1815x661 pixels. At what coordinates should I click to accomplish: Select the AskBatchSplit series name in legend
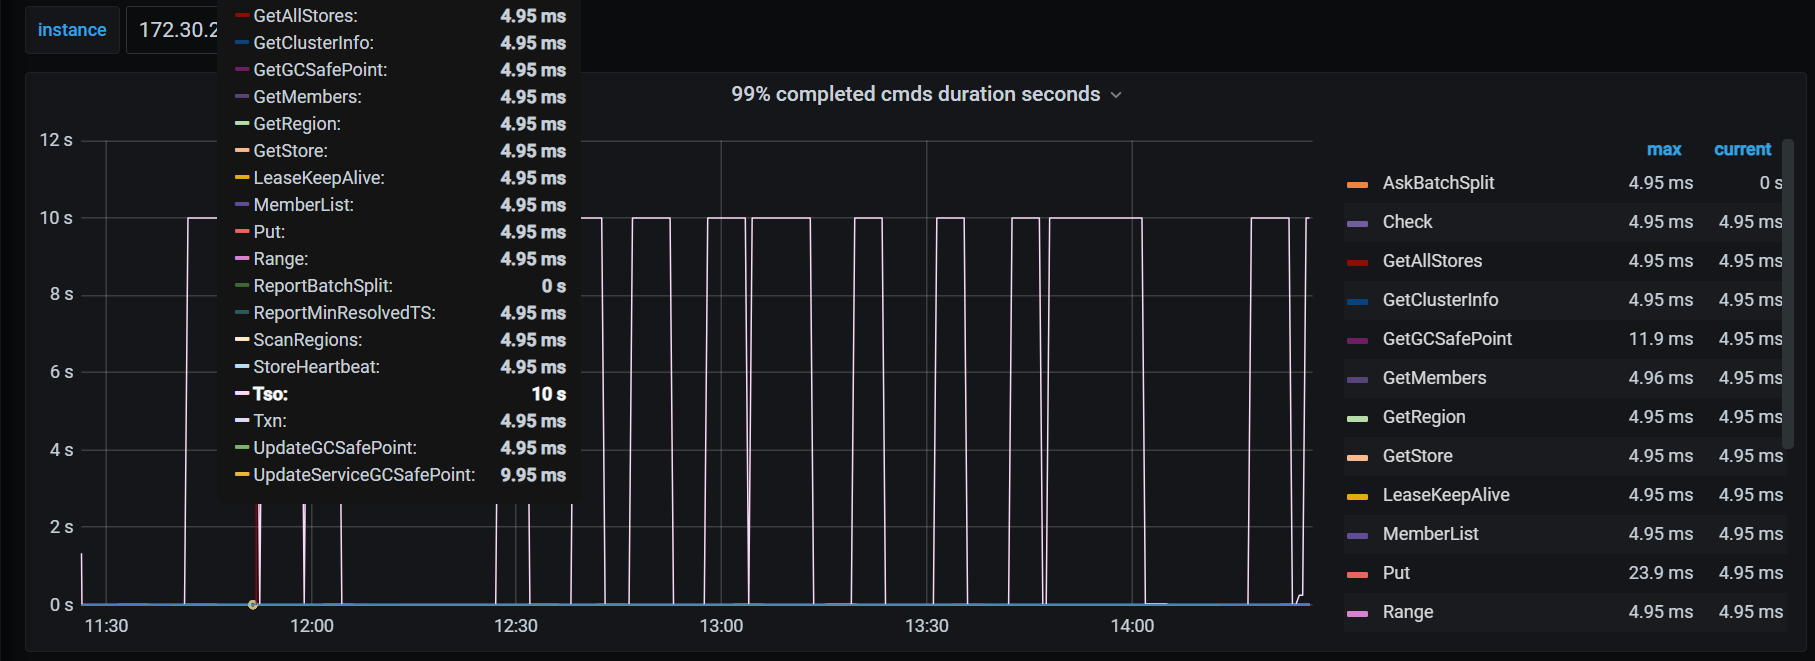tap(1438, 183)
